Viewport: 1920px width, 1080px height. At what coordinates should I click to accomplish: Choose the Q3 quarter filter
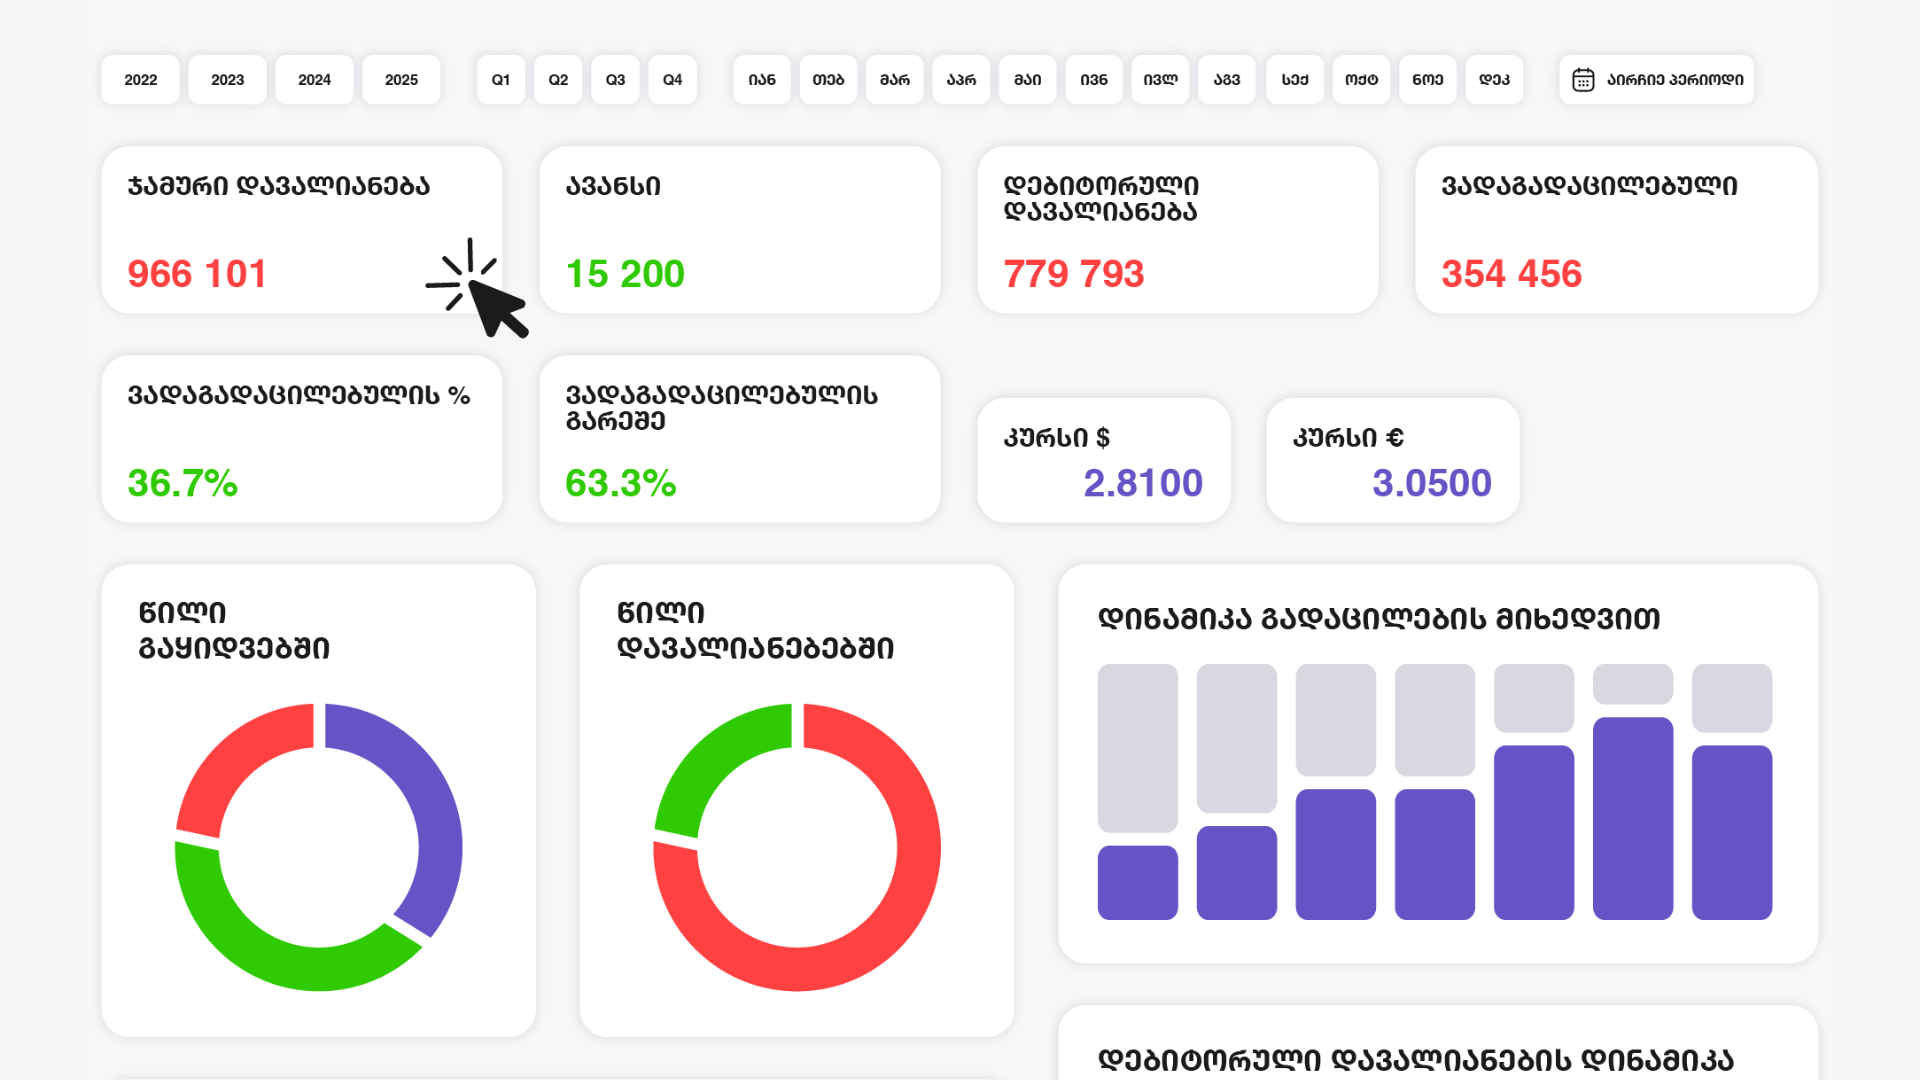tap(615, 80)
